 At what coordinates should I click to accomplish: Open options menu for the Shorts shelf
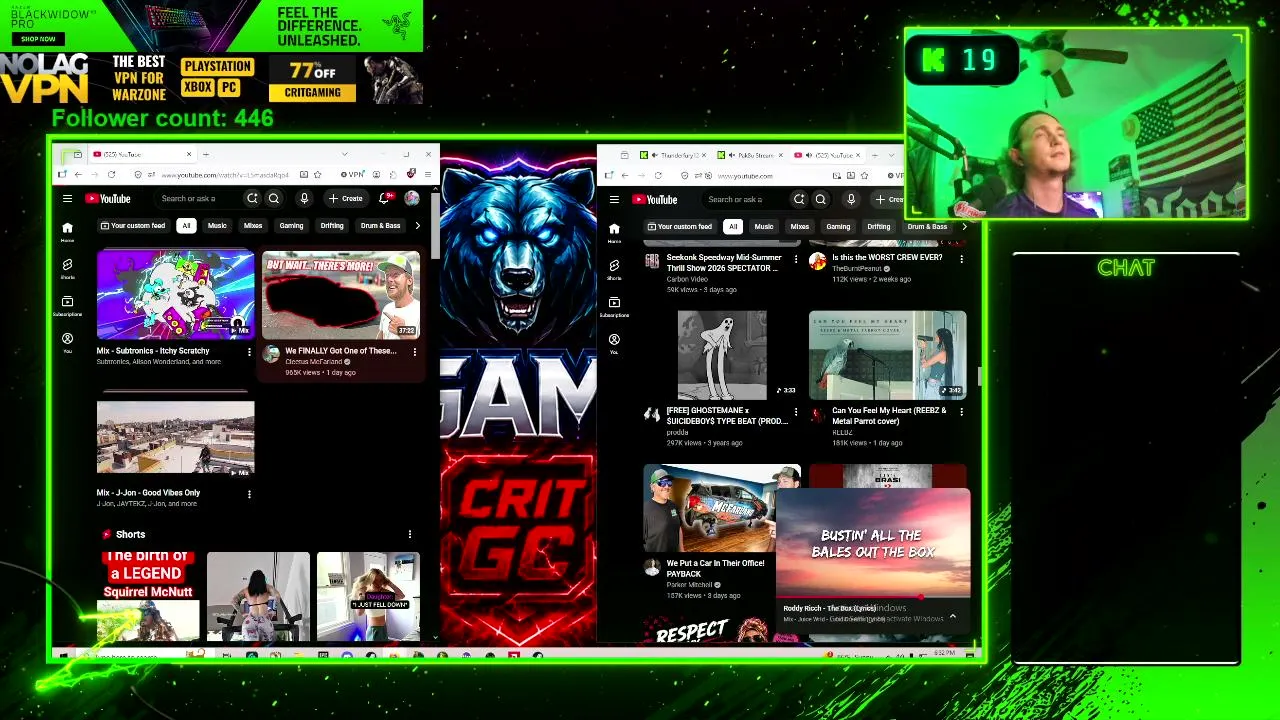pos(410,535)
